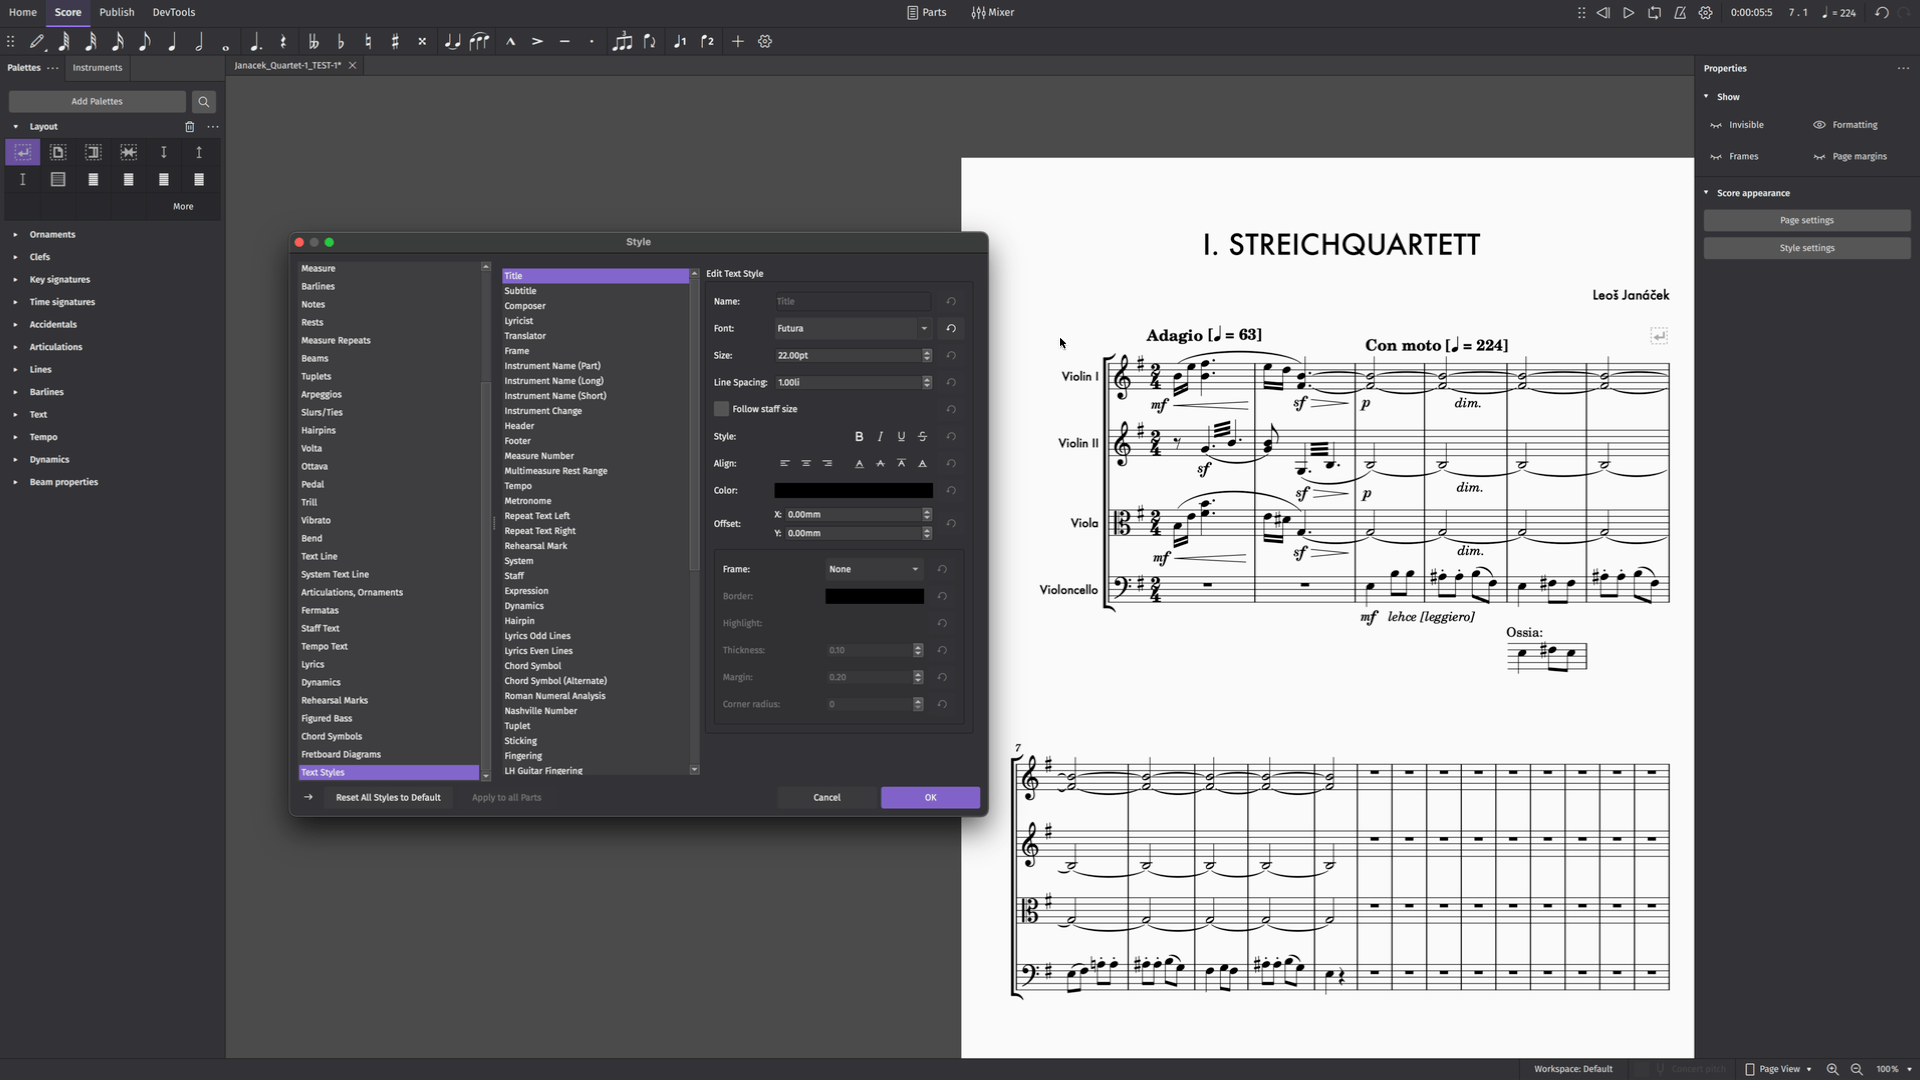Select the eighth note duration

click(x=144, y=41)
